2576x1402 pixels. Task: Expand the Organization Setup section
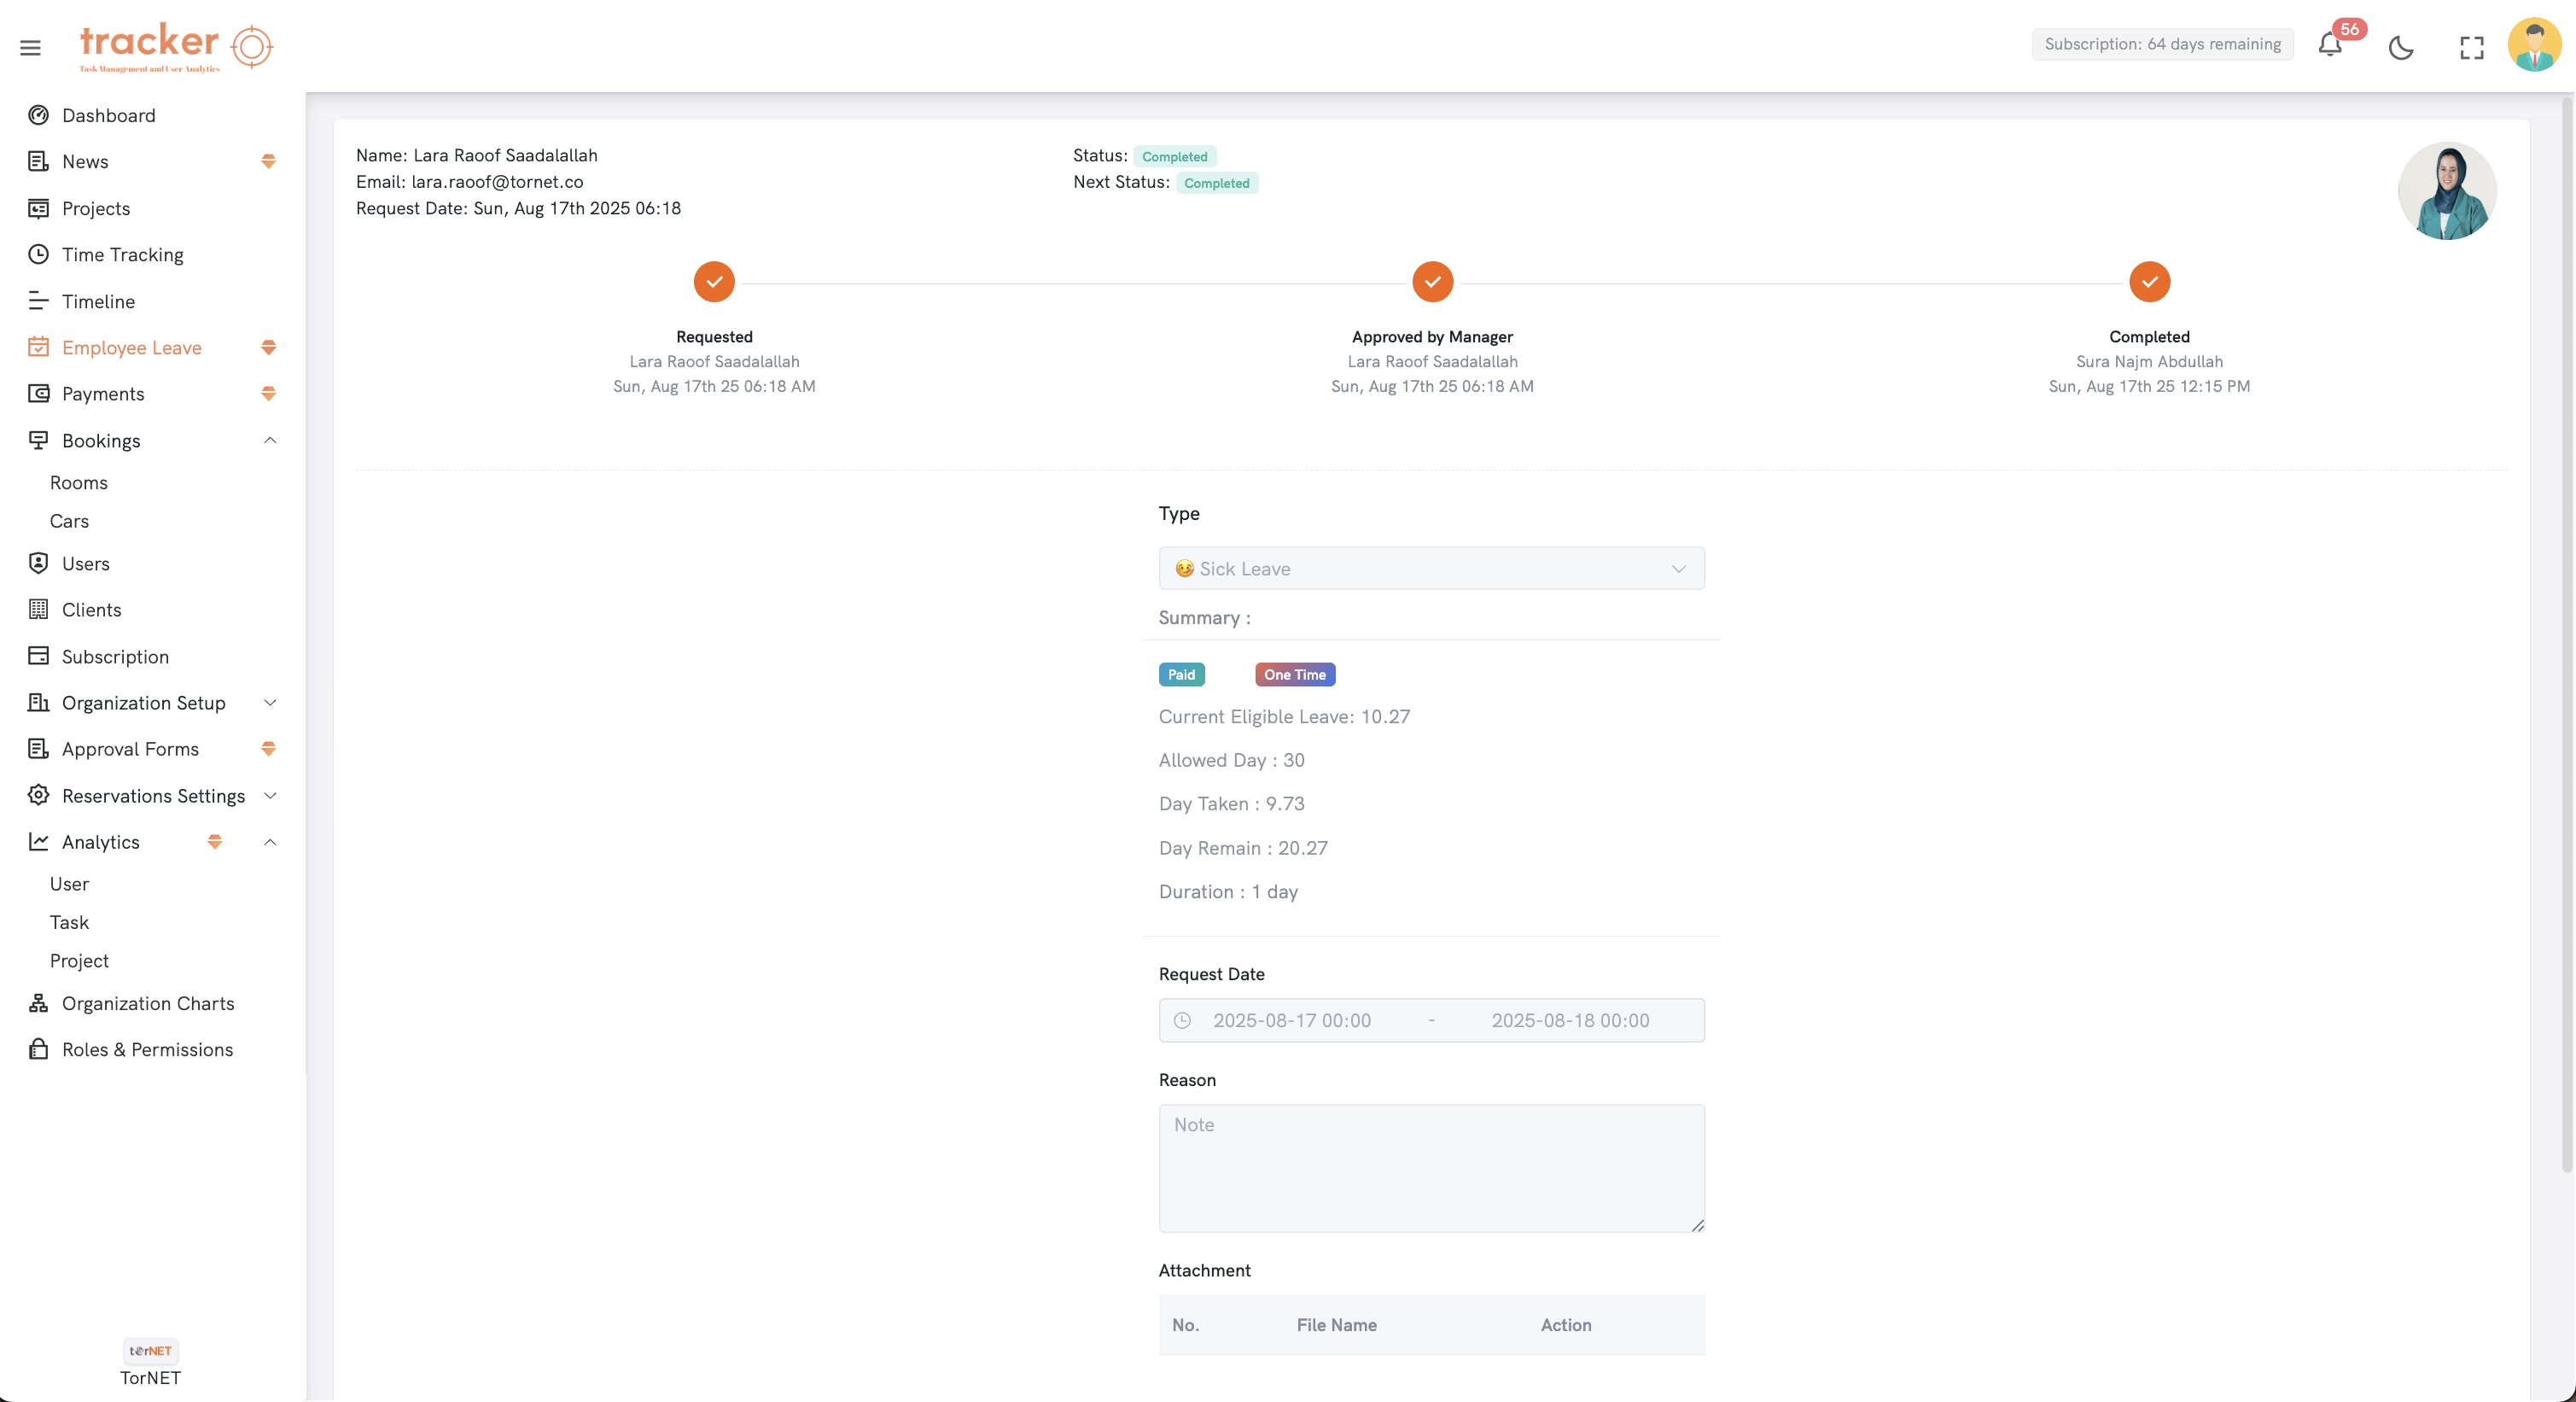click(x=269, y=703)
